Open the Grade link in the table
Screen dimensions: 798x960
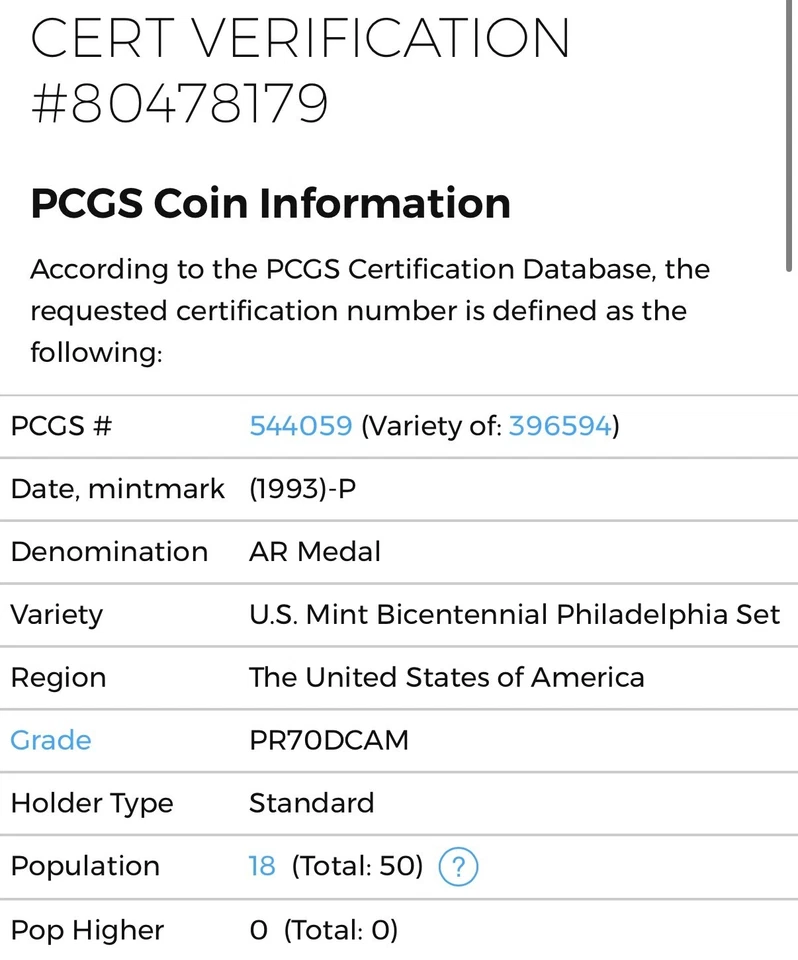50,740
